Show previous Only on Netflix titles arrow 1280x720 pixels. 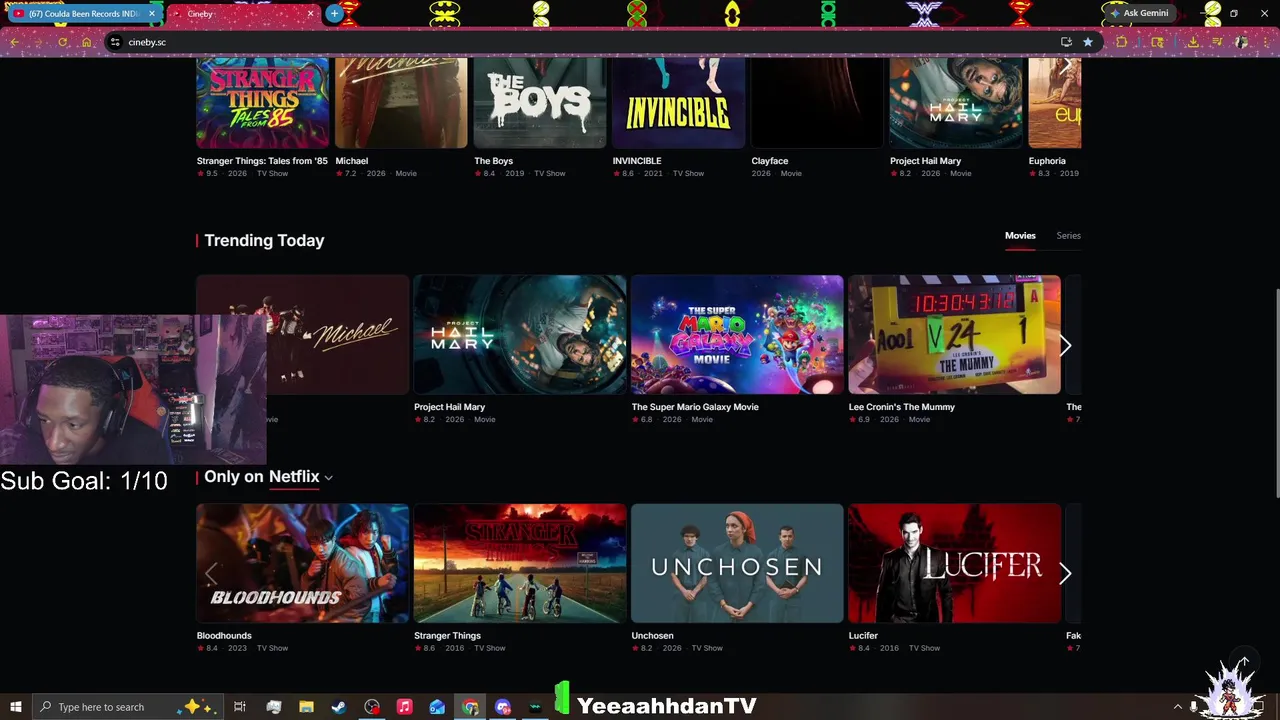211,573
